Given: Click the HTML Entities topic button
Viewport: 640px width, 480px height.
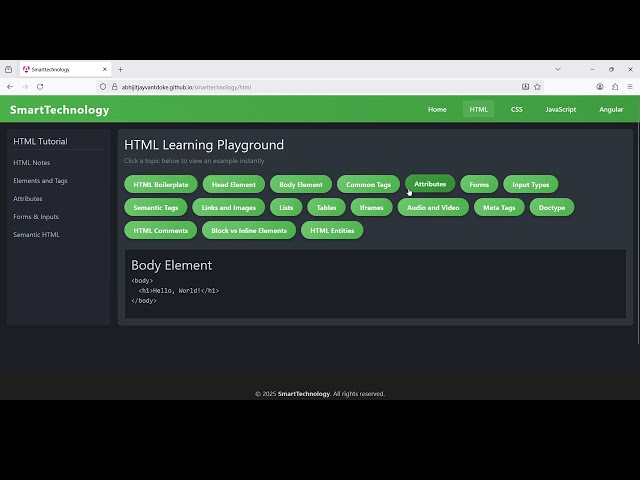Looking at the screenshot, I should [332, 230].
